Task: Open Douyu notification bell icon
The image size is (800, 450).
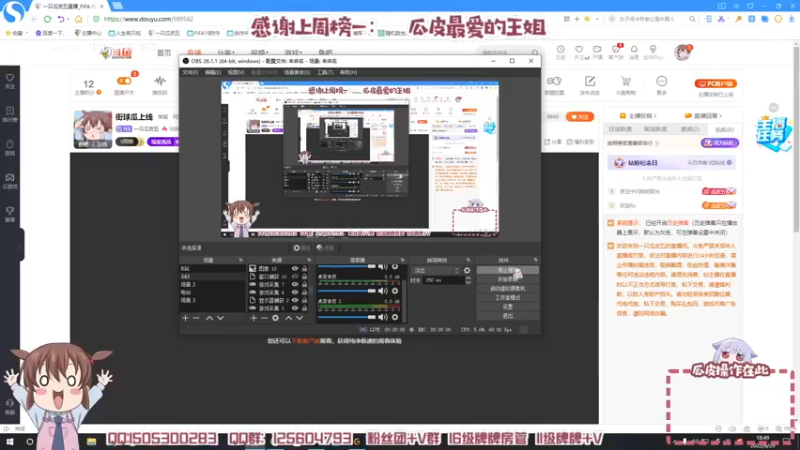Action: point(634,49)
